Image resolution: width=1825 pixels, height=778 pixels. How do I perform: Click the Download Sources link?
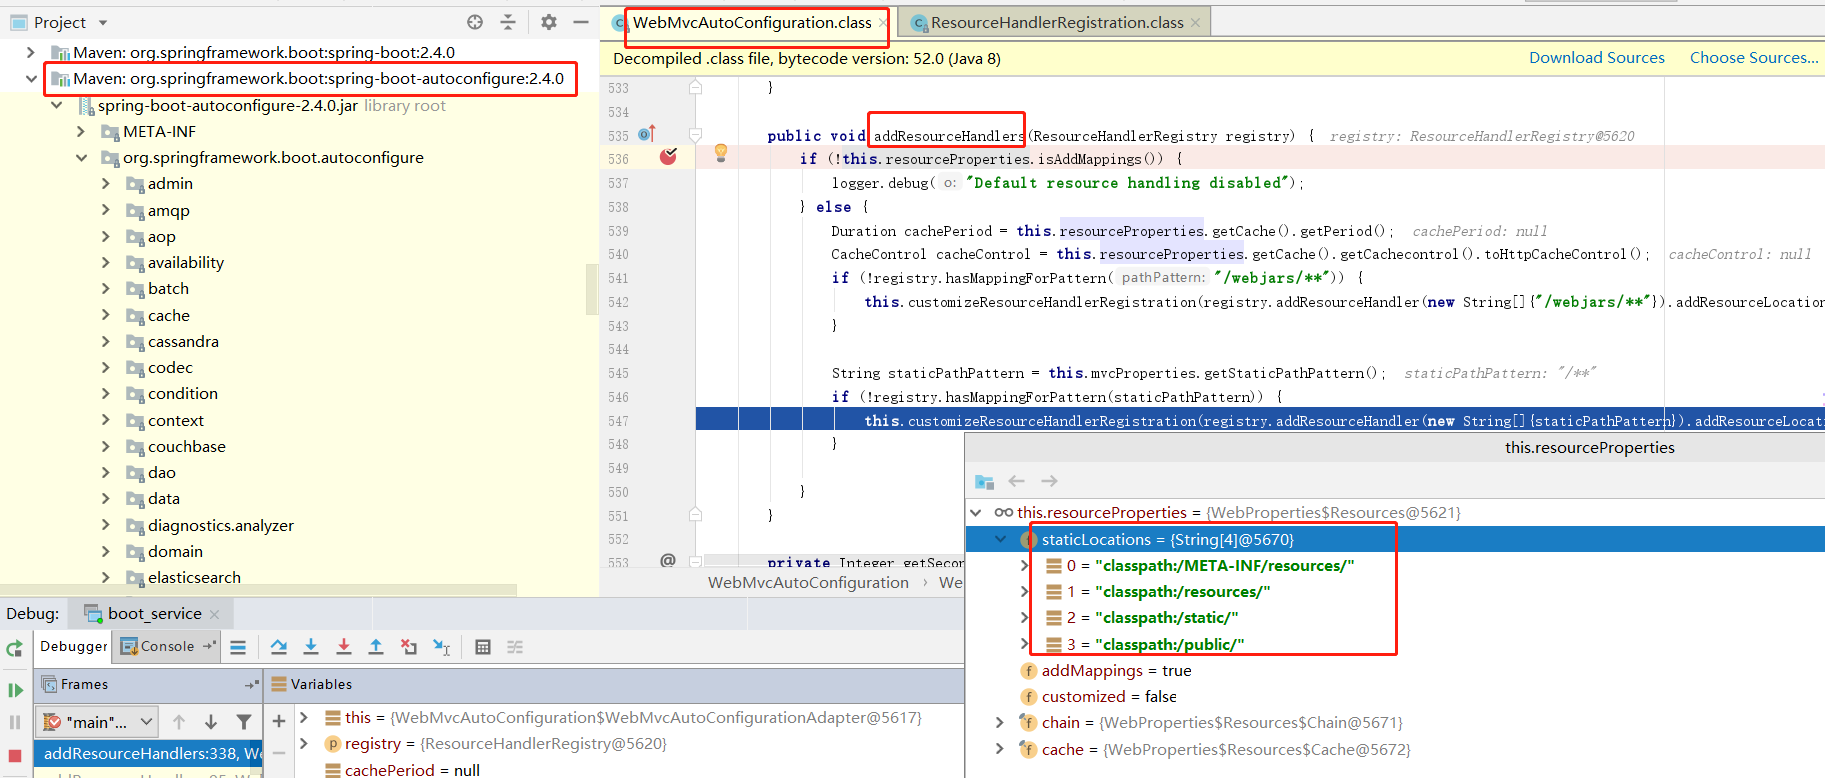(x=1596, y=58)
